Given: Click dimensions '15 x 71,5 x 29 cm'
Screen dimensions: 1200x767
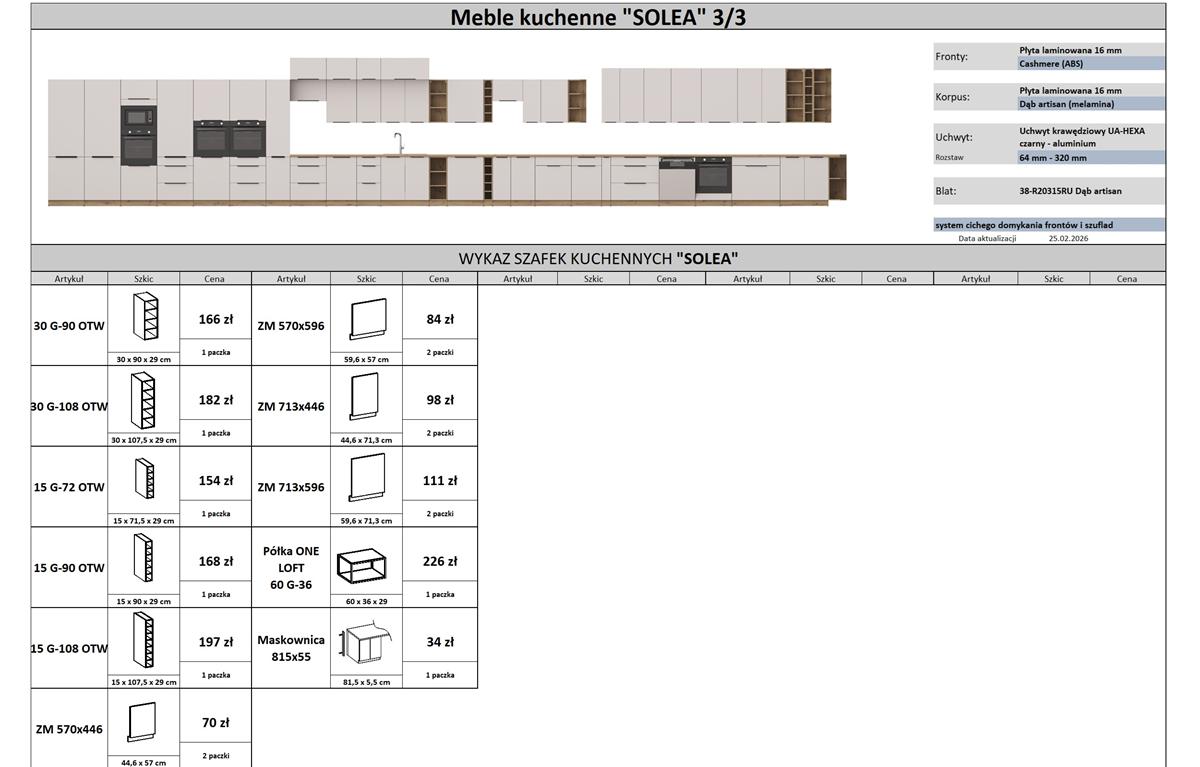Looking at the screenshot, I should [143, 521].
